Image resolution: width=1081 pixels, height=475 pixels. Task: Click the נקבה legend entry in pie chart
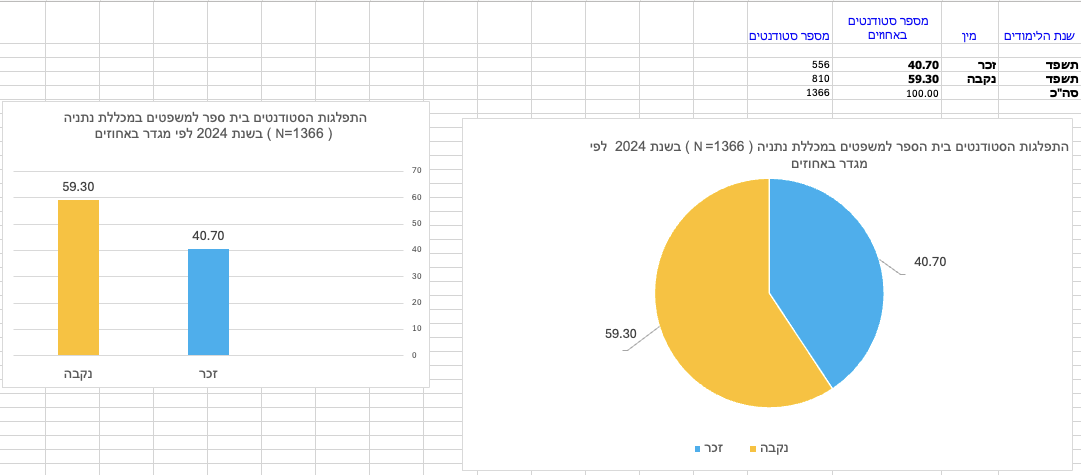(x=769, y=449)
